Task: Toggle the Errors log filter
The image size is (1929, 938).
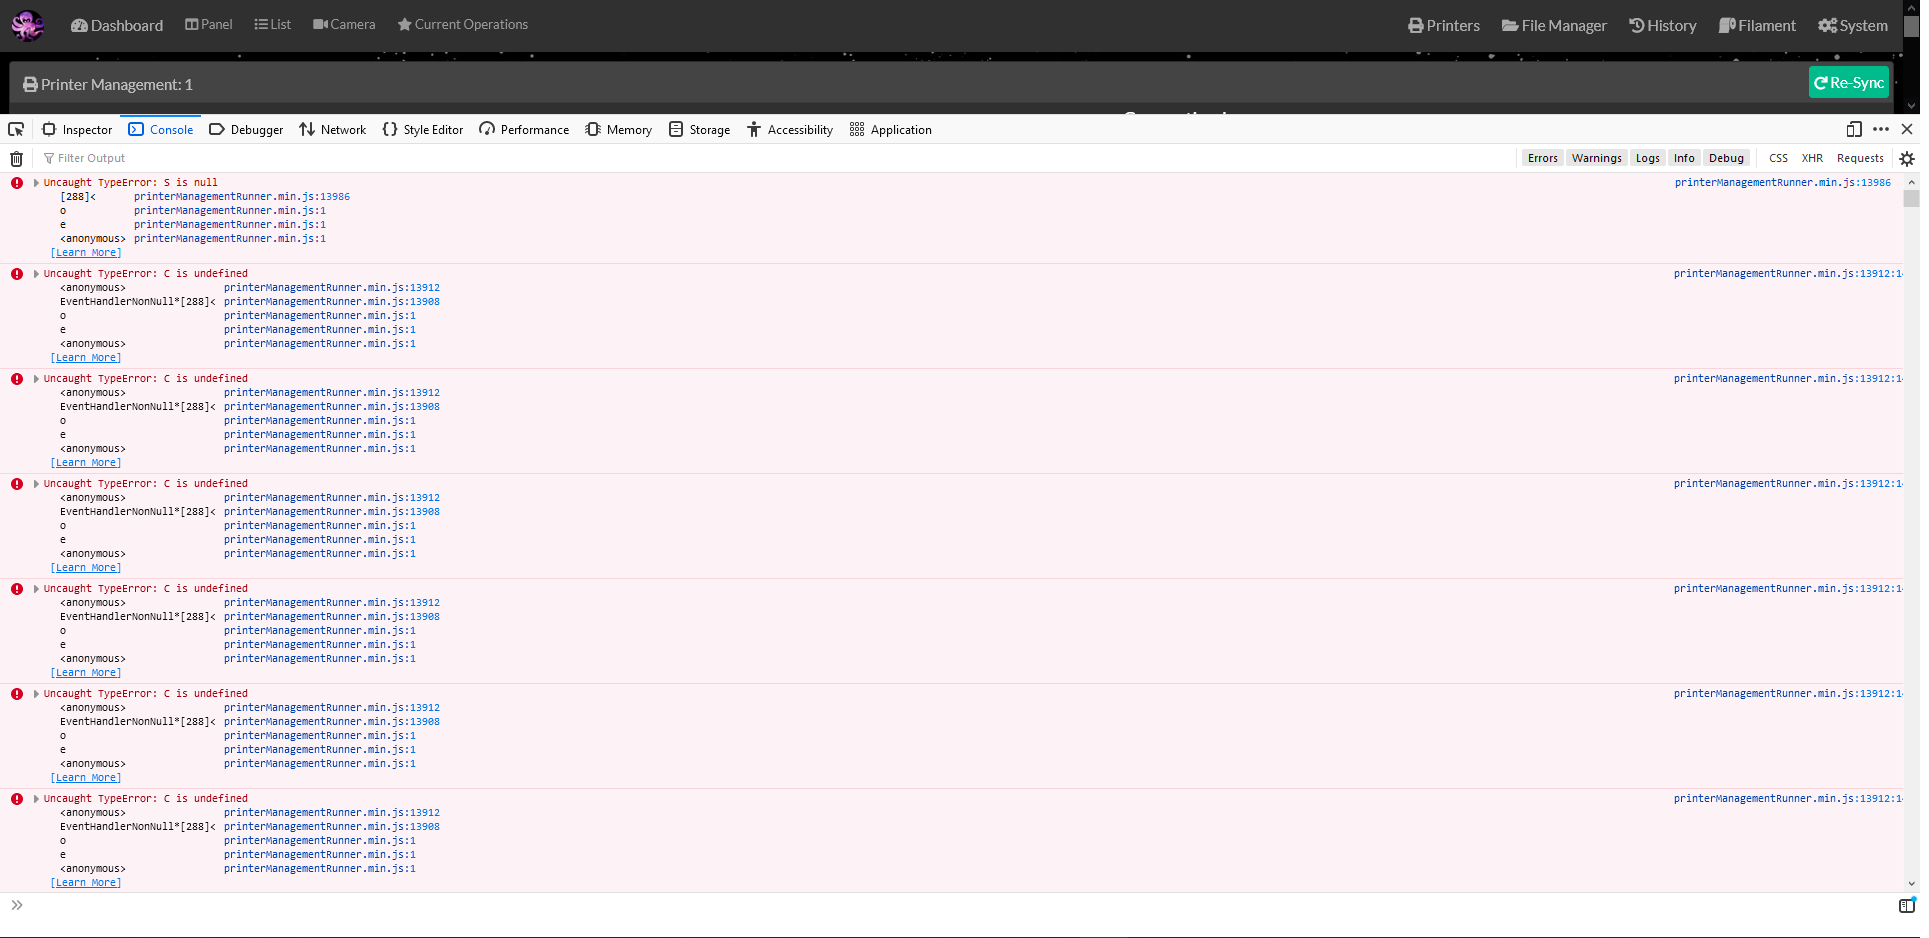Action: 1542,158
